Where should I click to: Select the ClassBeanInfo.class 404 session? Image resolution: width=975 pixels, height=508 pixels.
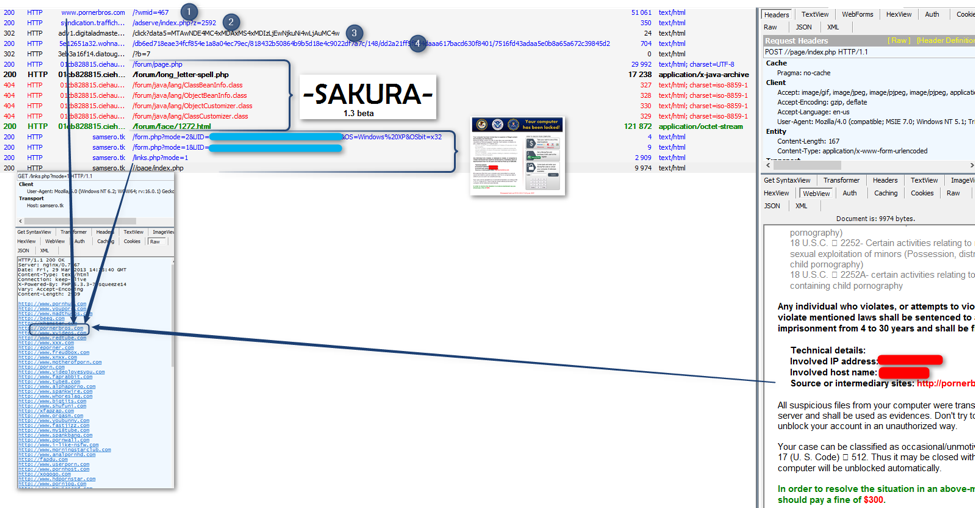377,85
